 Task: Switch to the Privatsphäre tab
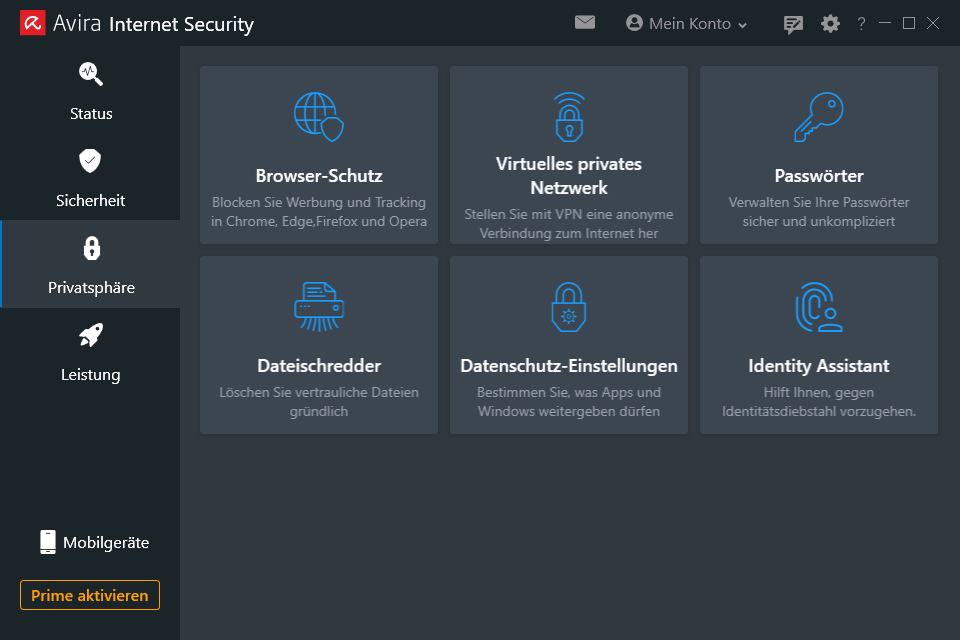[x=91, y=264]
